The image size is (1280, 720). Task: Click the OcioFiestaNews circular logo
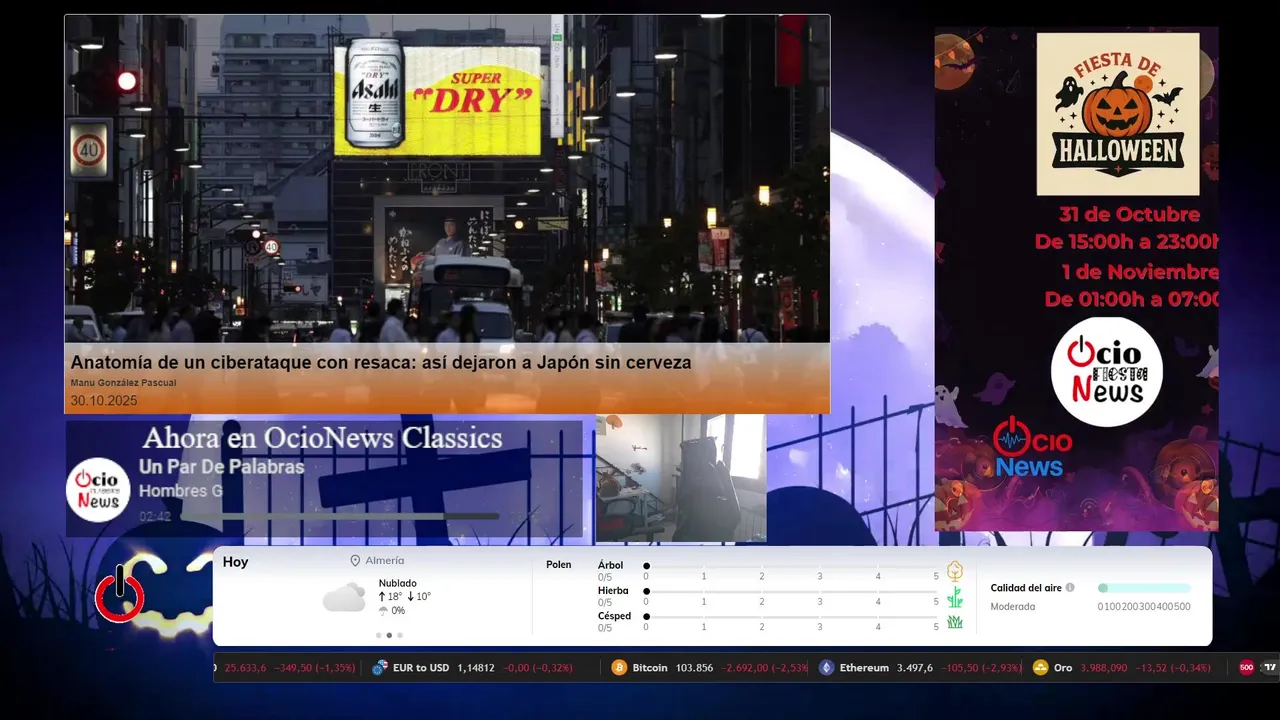(x=1107, y=372)
